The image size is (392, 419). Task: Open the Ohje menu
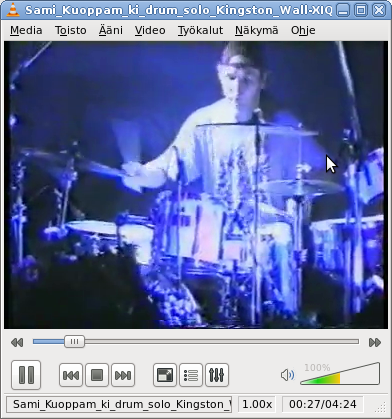pos(303,30)
